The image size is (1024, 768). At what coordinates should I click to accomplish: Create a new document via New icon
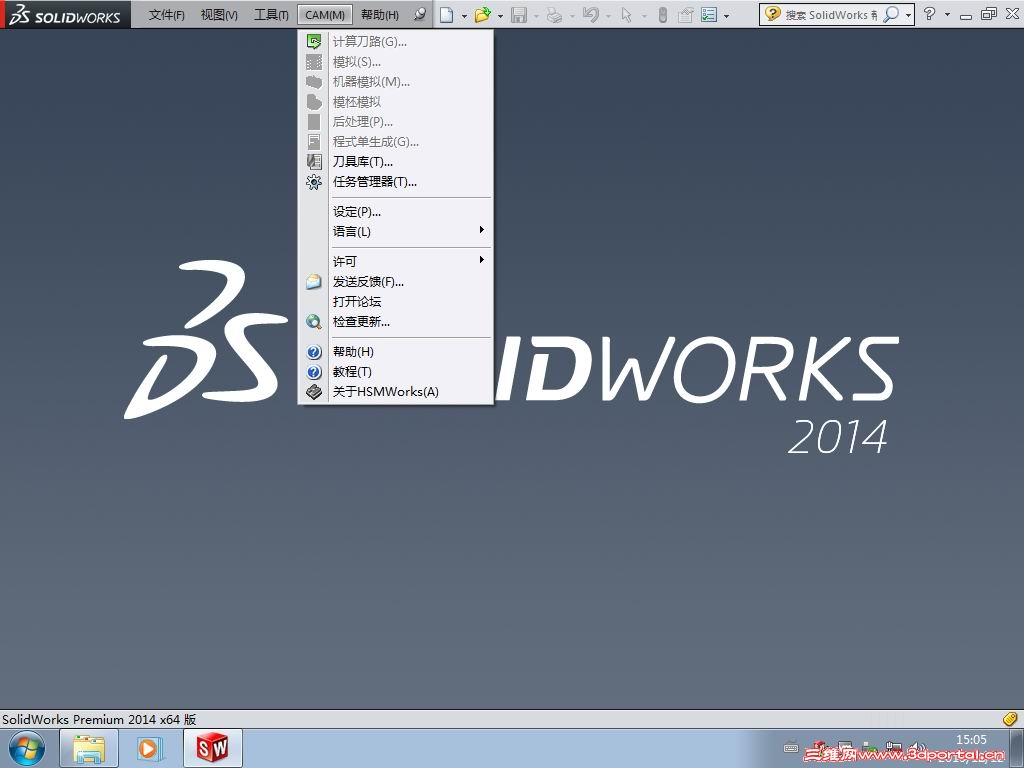click(x=447, y=14)
